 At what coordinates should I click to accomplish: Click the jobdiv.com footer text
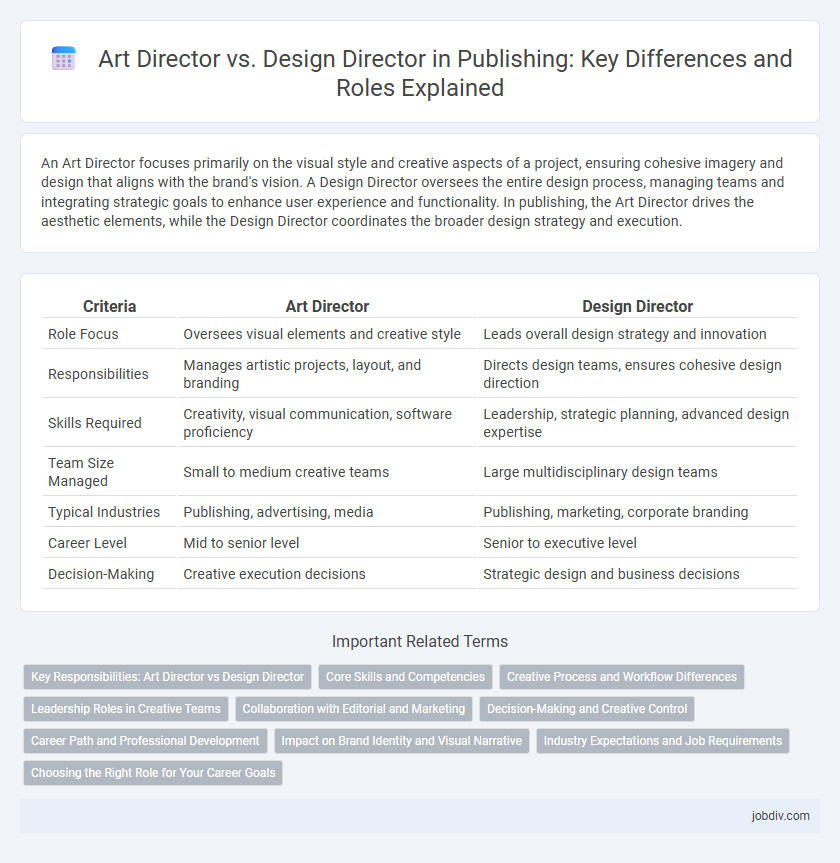781,816
